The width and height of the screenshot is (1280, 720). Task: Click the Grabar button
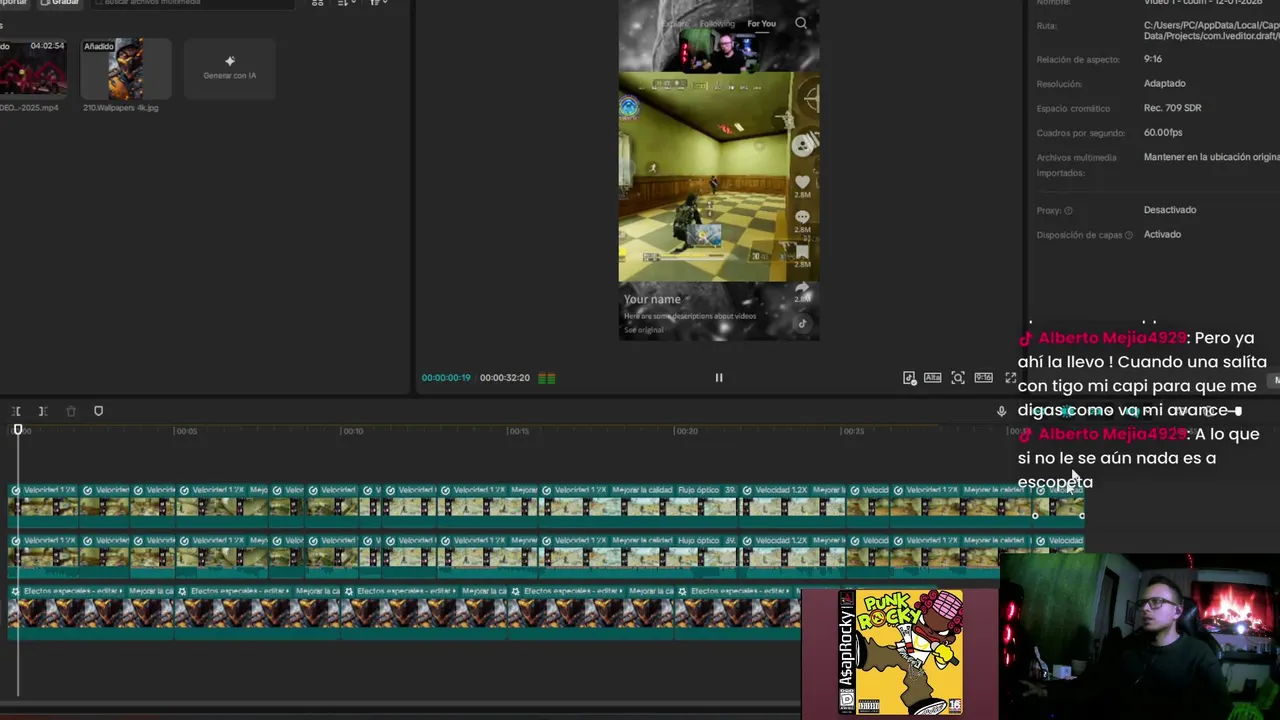tap(60, 3)
